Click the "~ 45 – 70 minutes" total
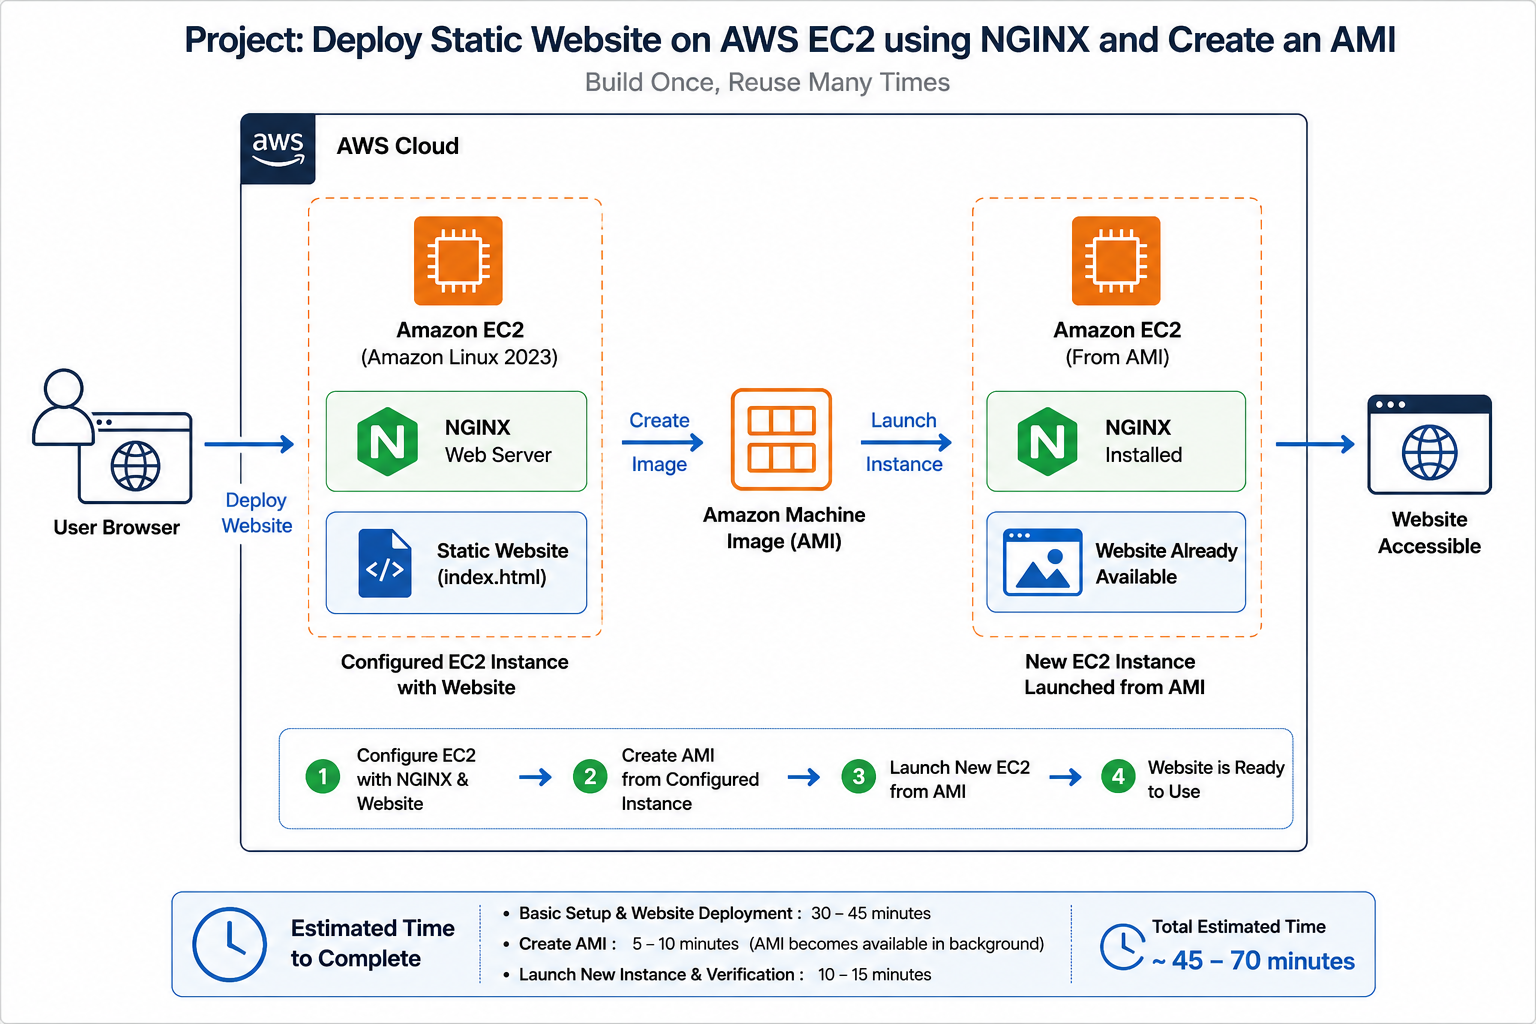The height and width of the screenshot is (1024, 1536). pyautogui.click(x=1253, y=961)
